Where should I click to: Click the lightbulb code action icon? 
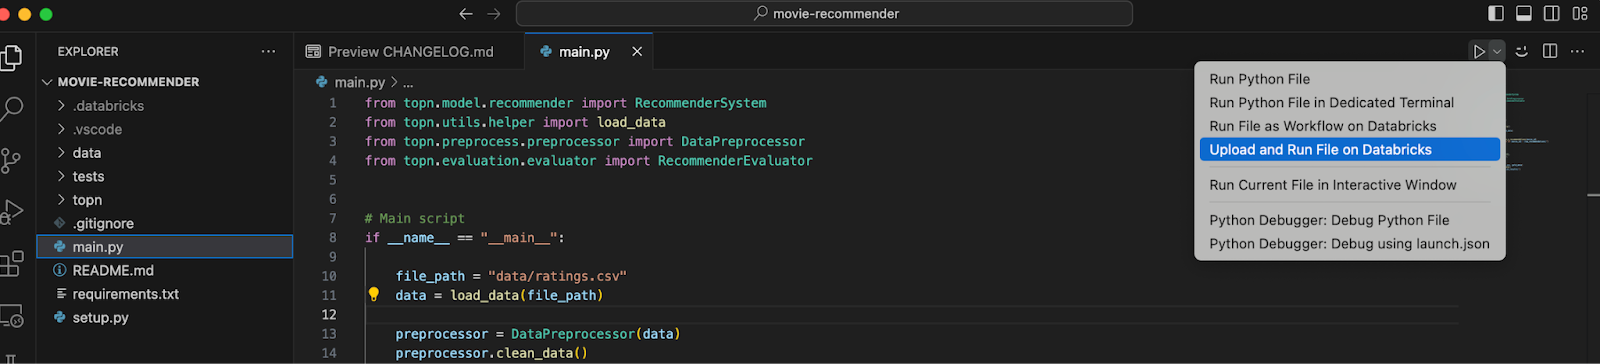tap(374, 295)
